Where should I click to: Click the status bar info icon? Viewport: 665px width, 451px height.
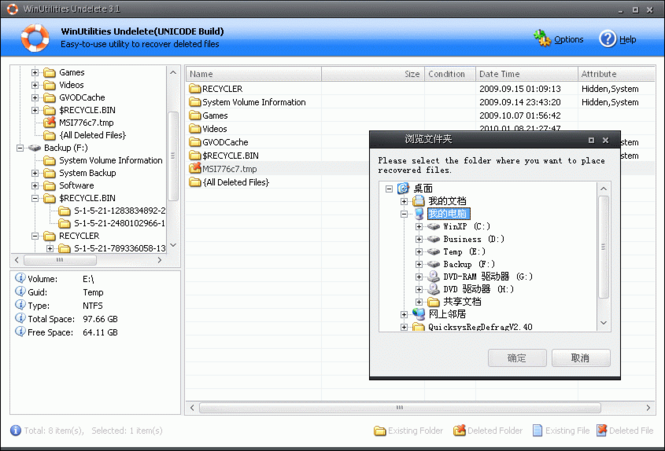pyautogui.click(x=15, y=431)
